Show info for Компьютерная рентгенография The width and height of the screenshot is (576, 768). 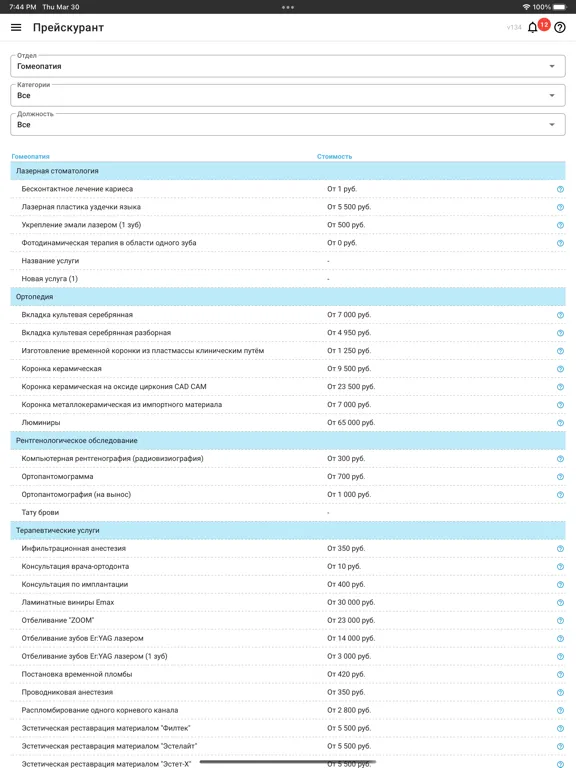pos(560,459)
